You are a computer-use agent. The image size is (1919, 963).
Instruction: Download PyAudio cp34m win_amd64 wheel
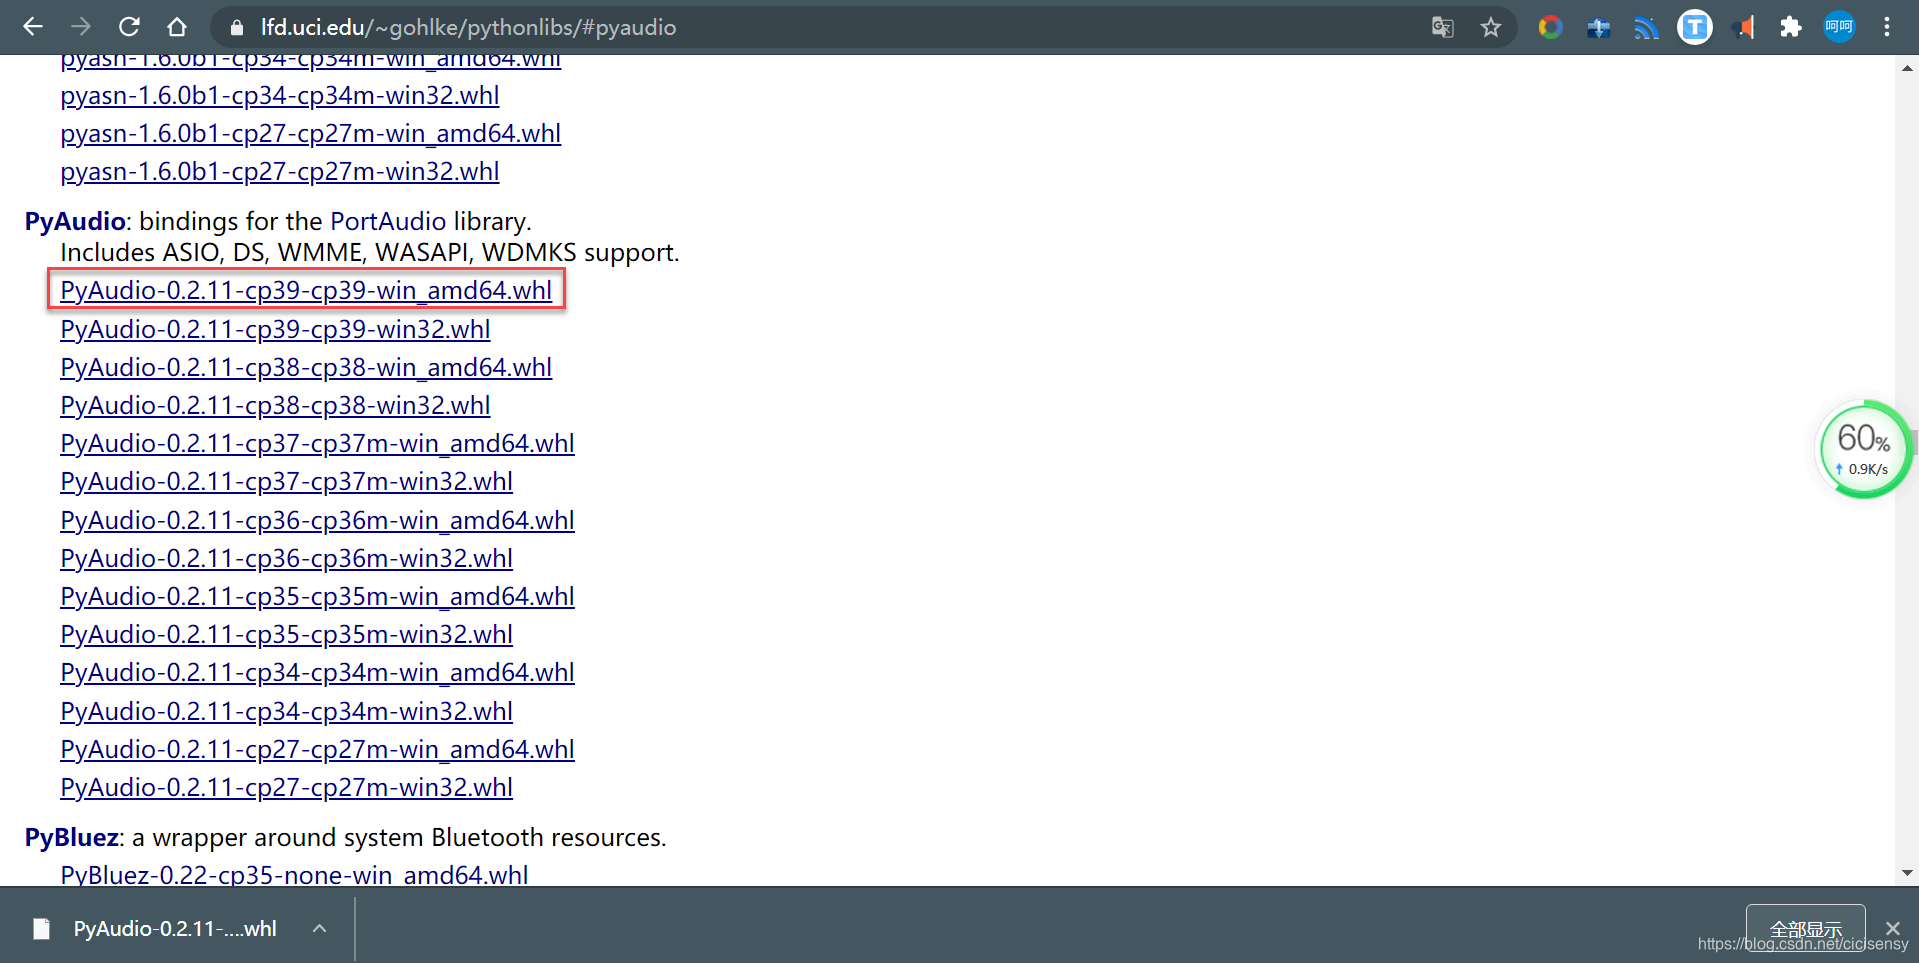[x=317, y=672]
